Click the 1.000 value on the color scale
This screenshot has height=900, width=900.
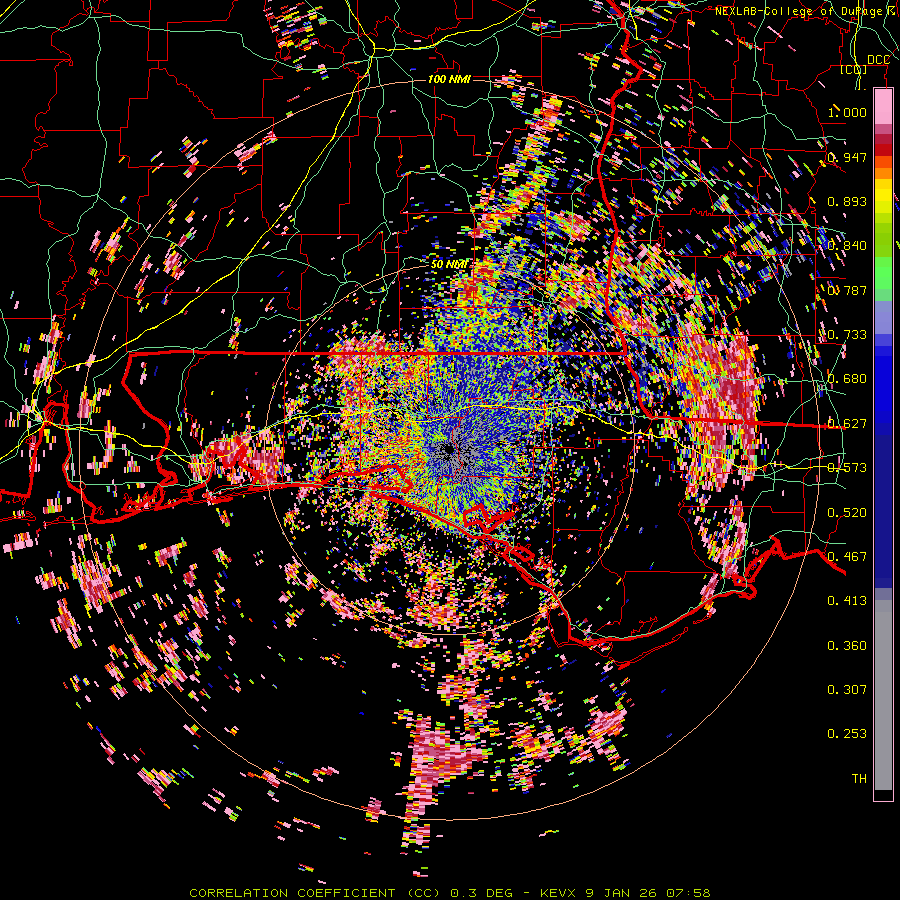pos(847,112)
